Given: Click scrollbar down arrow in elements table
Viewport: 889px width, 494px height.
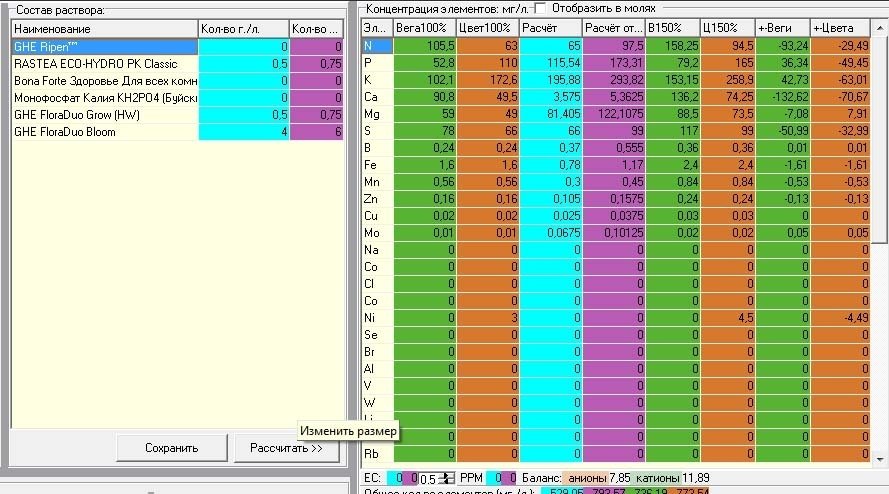Looking at the screenshot, I should 879,458.
